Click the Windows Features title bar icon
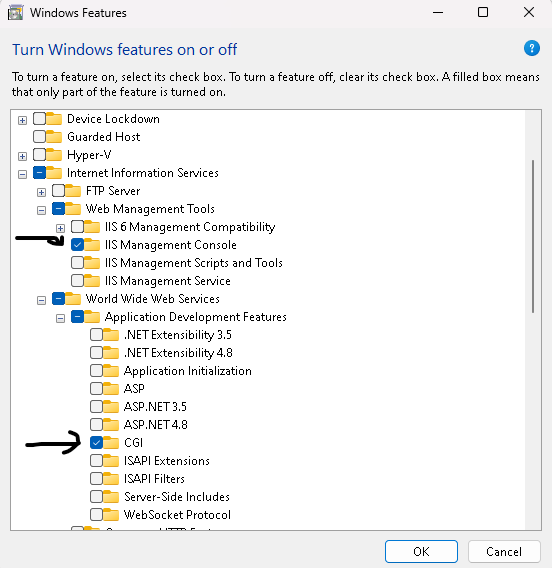Image resolution: width=552 pixels, height=568 pixels. click(x=15, y=13)
